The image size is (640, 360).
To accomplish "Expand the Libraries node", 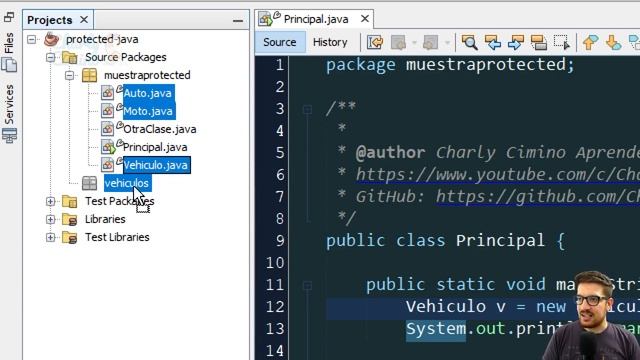I will point(50,219).
